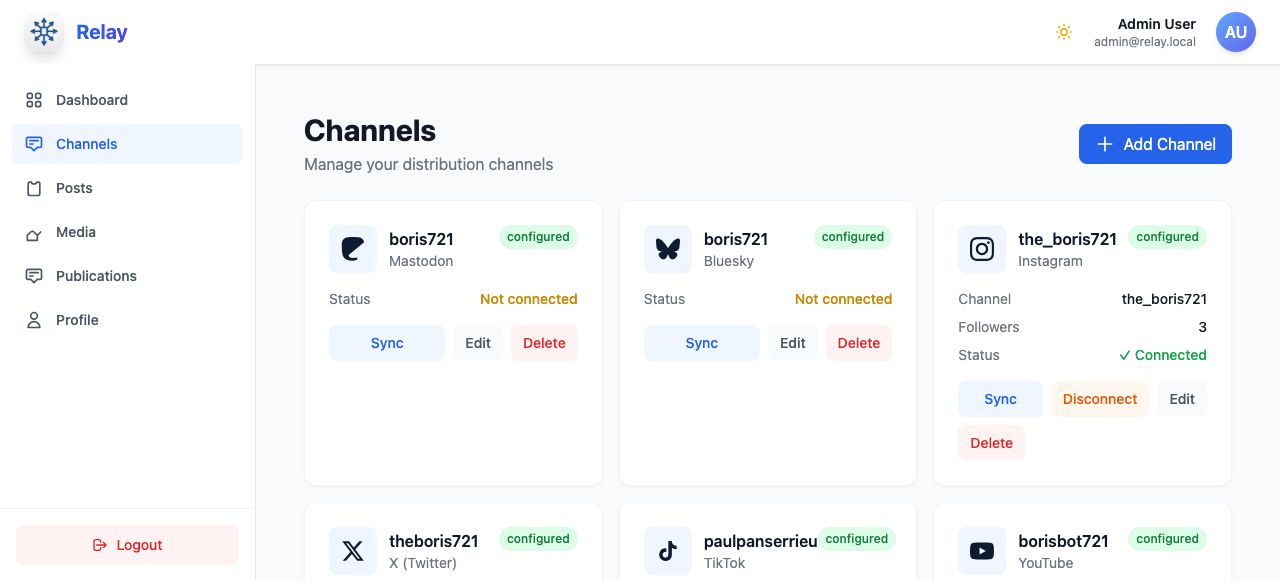Delete the boris721 Bluesky channel
This screenshot has height=581, width=1280.
tap(858, 343)
